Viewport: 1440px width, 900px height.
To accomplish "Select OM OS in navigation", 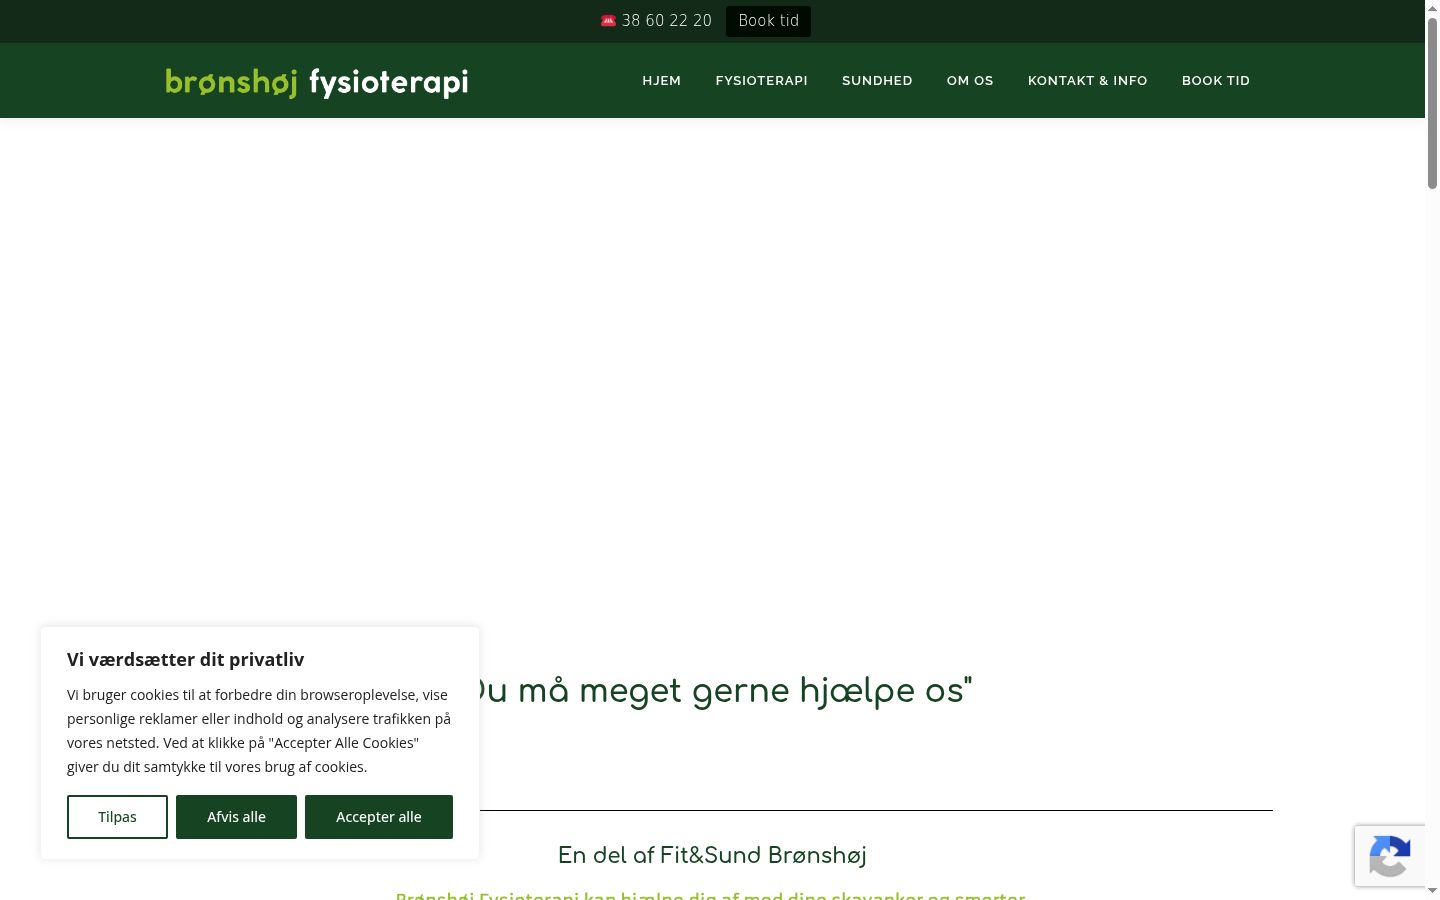I will pos(970,81).
